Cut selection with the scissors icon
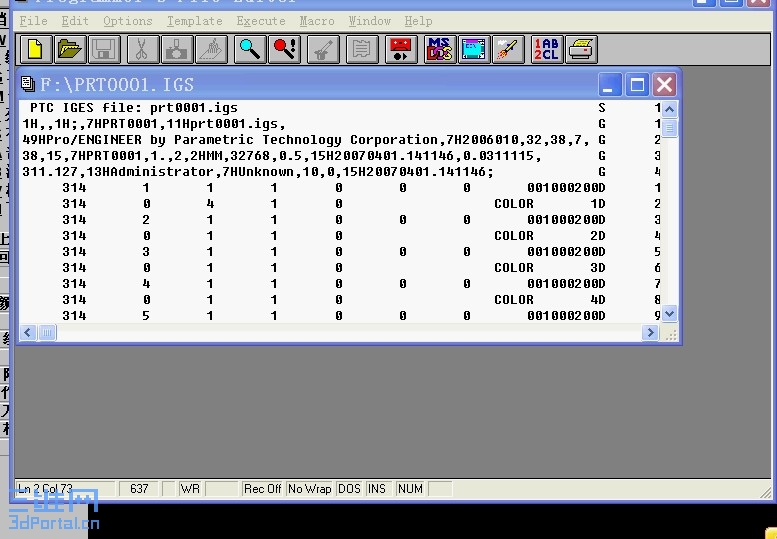This screenshot has width=777, height=539. 143,50
